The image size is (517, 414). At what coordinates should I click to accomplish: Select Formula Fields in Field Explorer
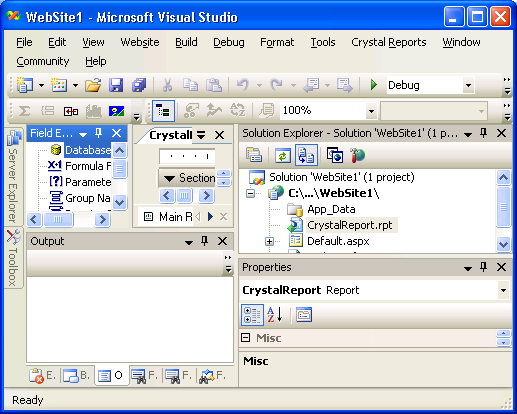(x=88, y=166)
